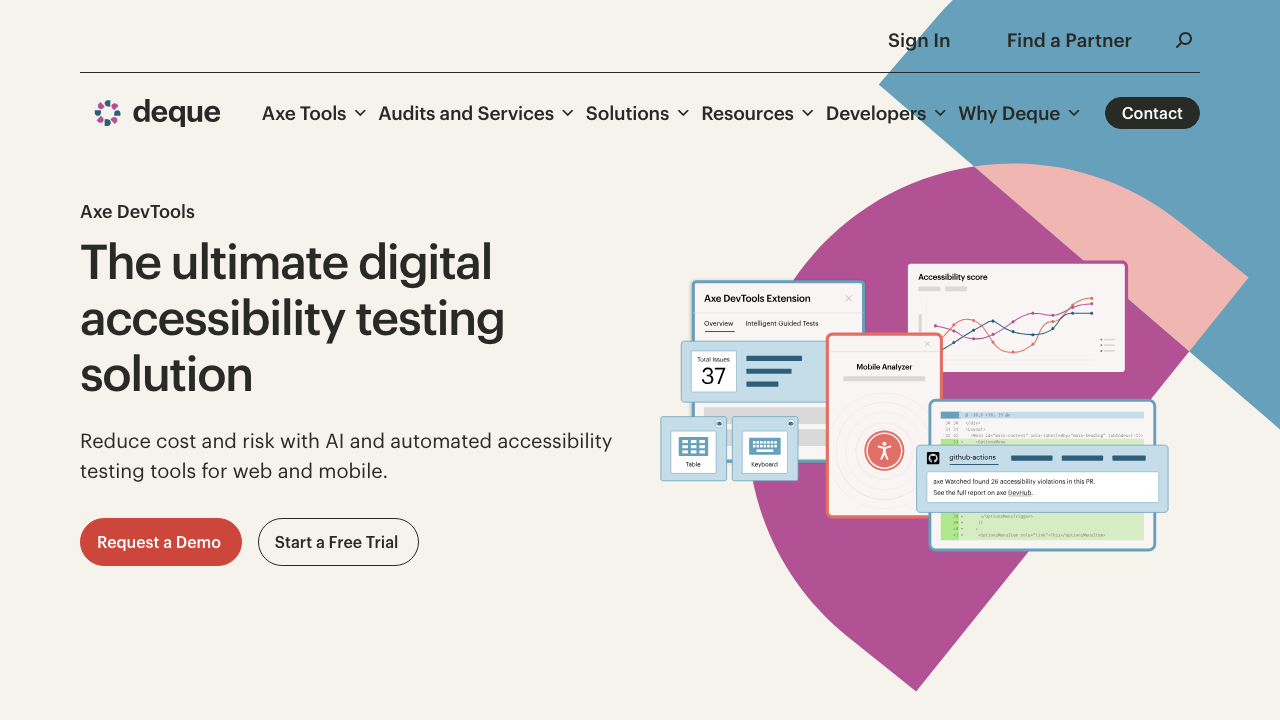Open the Solutions dropdown chevron
Image resolution: width=1280 pixels, height=720 pixels.
click(683, 113)
